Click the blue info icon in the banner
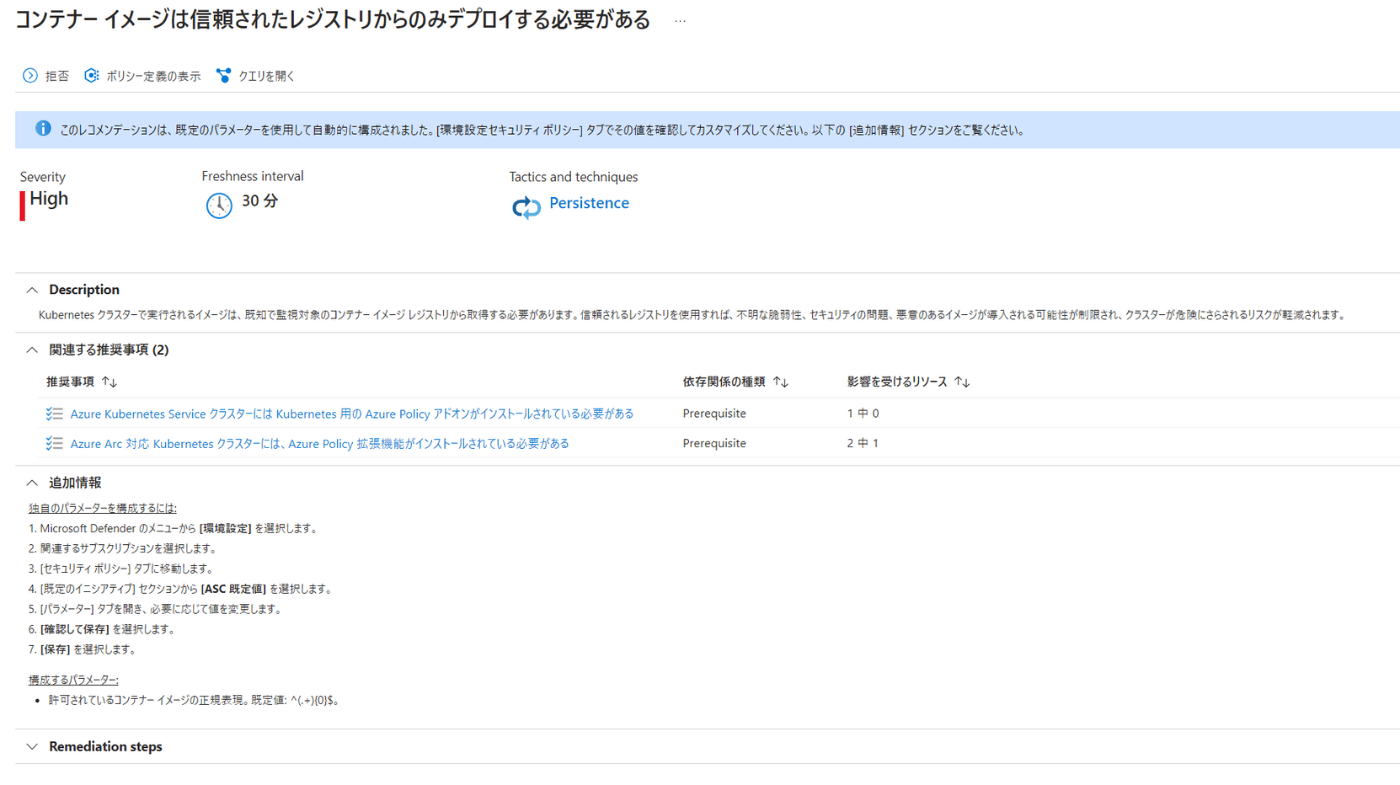Image resolution: width=1400 pixels, height=785 pixels. 43,129
